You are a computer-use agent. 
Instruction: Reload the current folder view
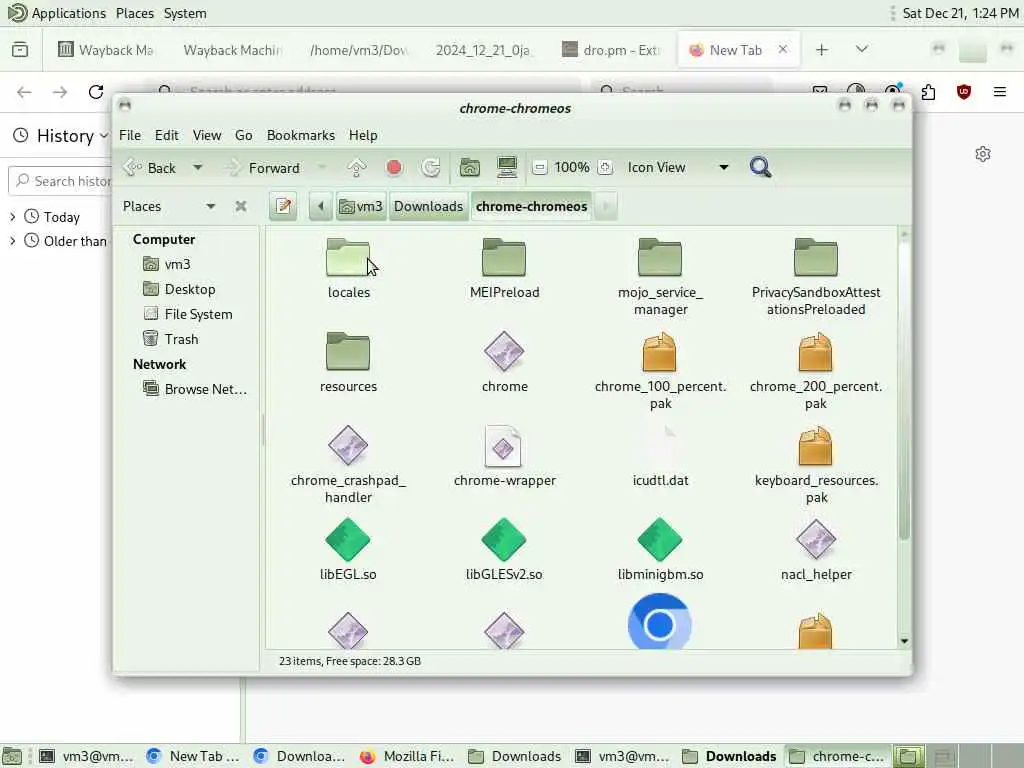431,168
